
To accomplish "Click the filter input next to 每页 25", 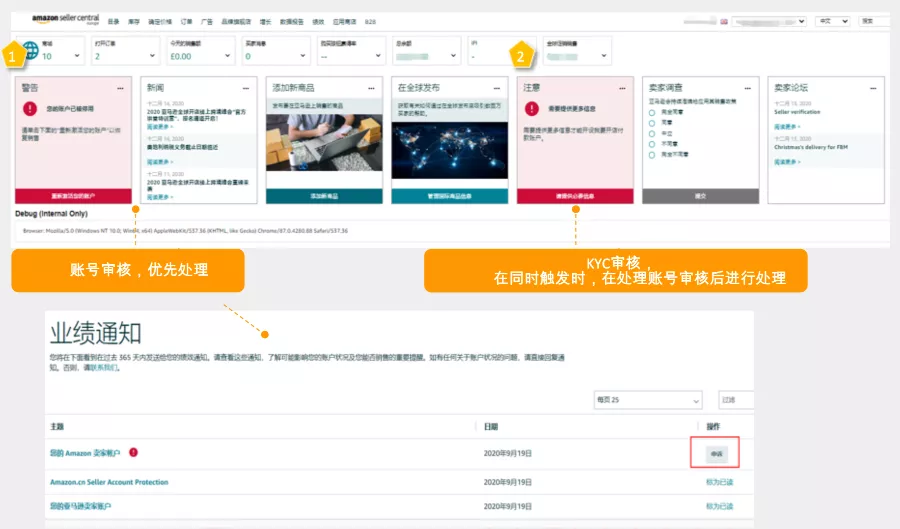I will (736, 400).
